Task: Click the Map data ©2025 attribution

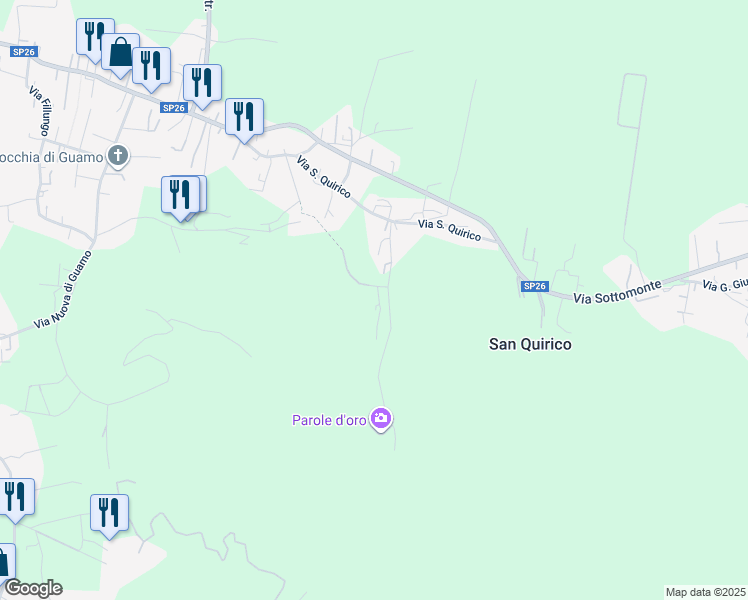Action: [706, 592]
